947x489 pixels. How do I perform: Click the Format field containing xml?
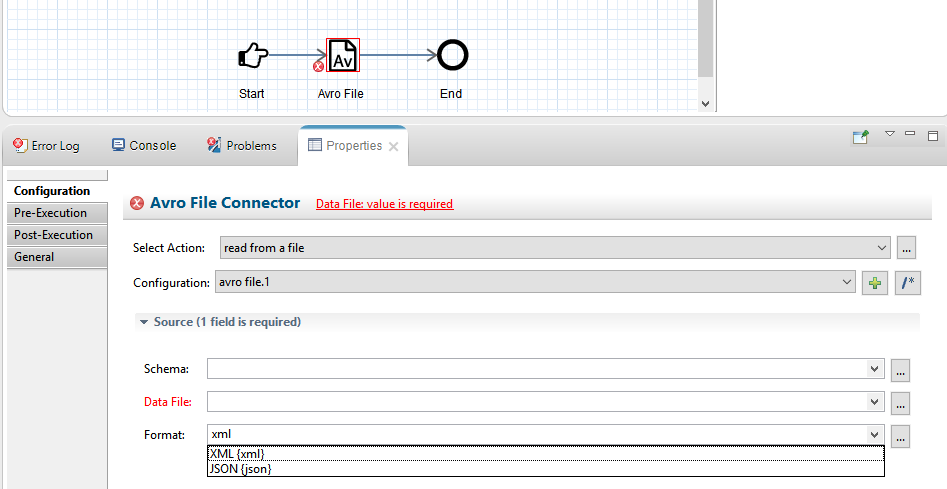click(536, 434)
